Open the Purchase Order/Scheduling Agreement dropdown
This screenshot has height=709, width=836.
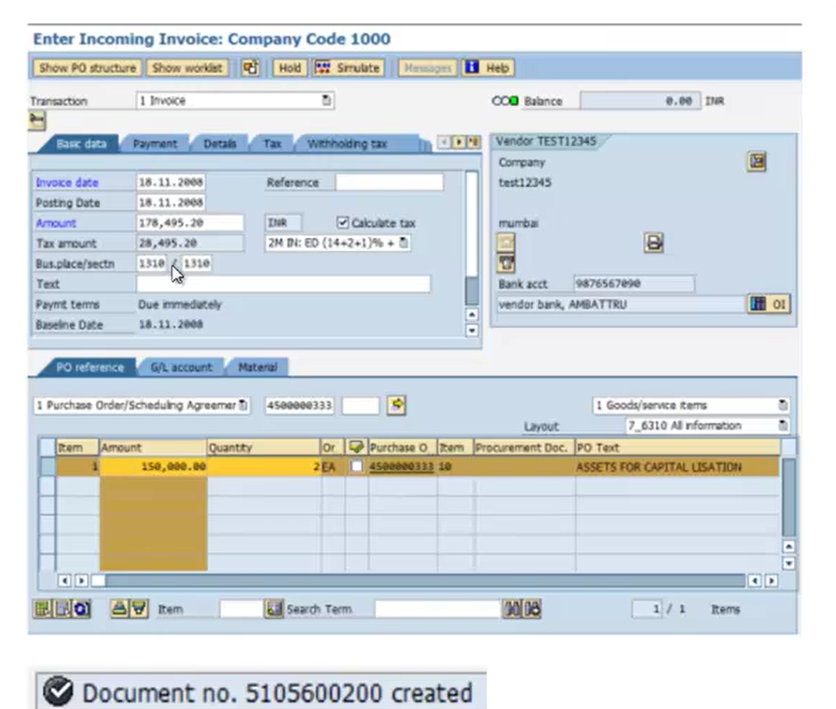142,405
